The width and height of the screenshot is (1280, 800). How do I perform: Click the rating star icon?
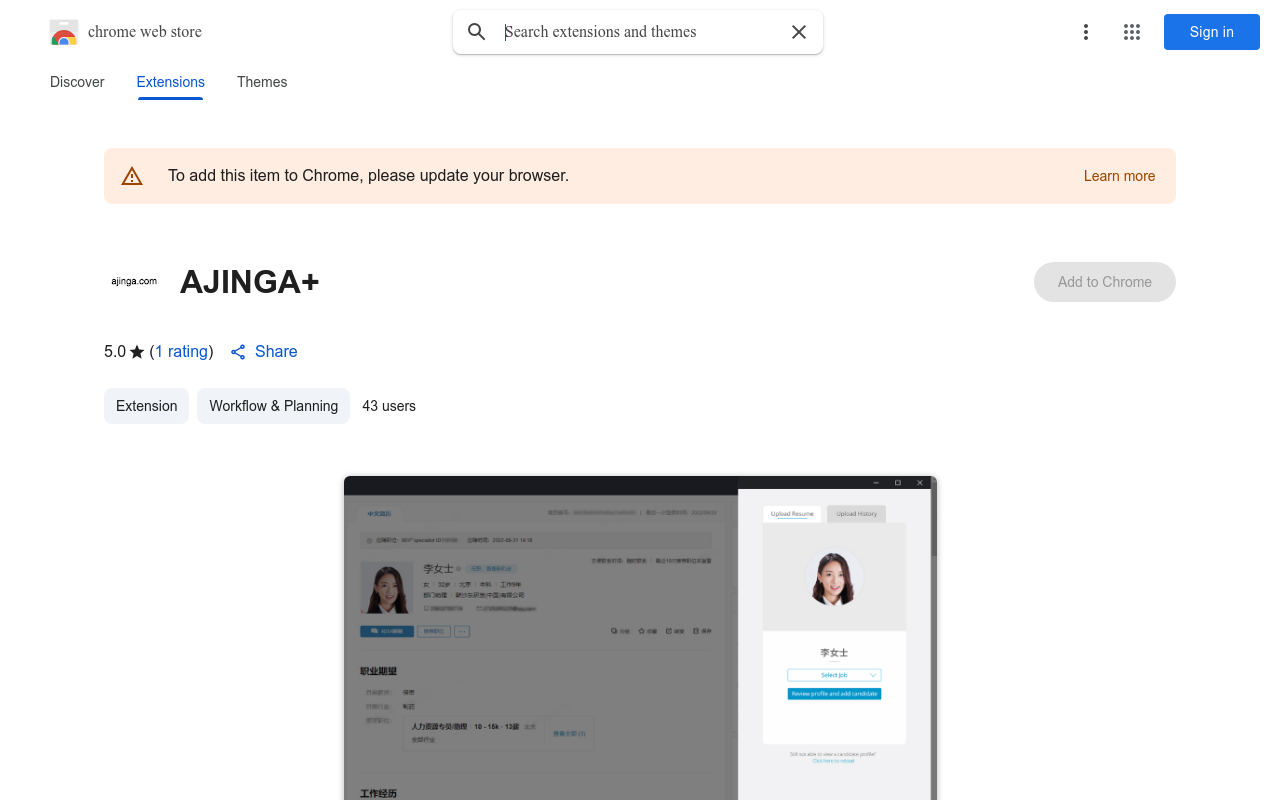click(137, 352)
